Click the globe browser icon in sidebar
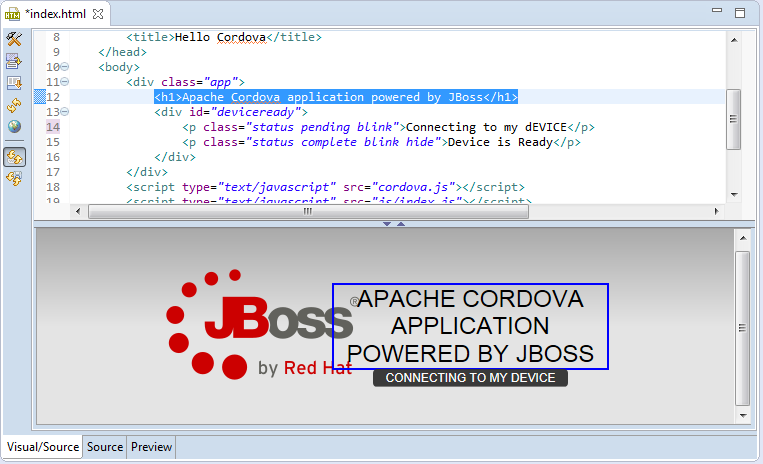 tap(14, 126)
